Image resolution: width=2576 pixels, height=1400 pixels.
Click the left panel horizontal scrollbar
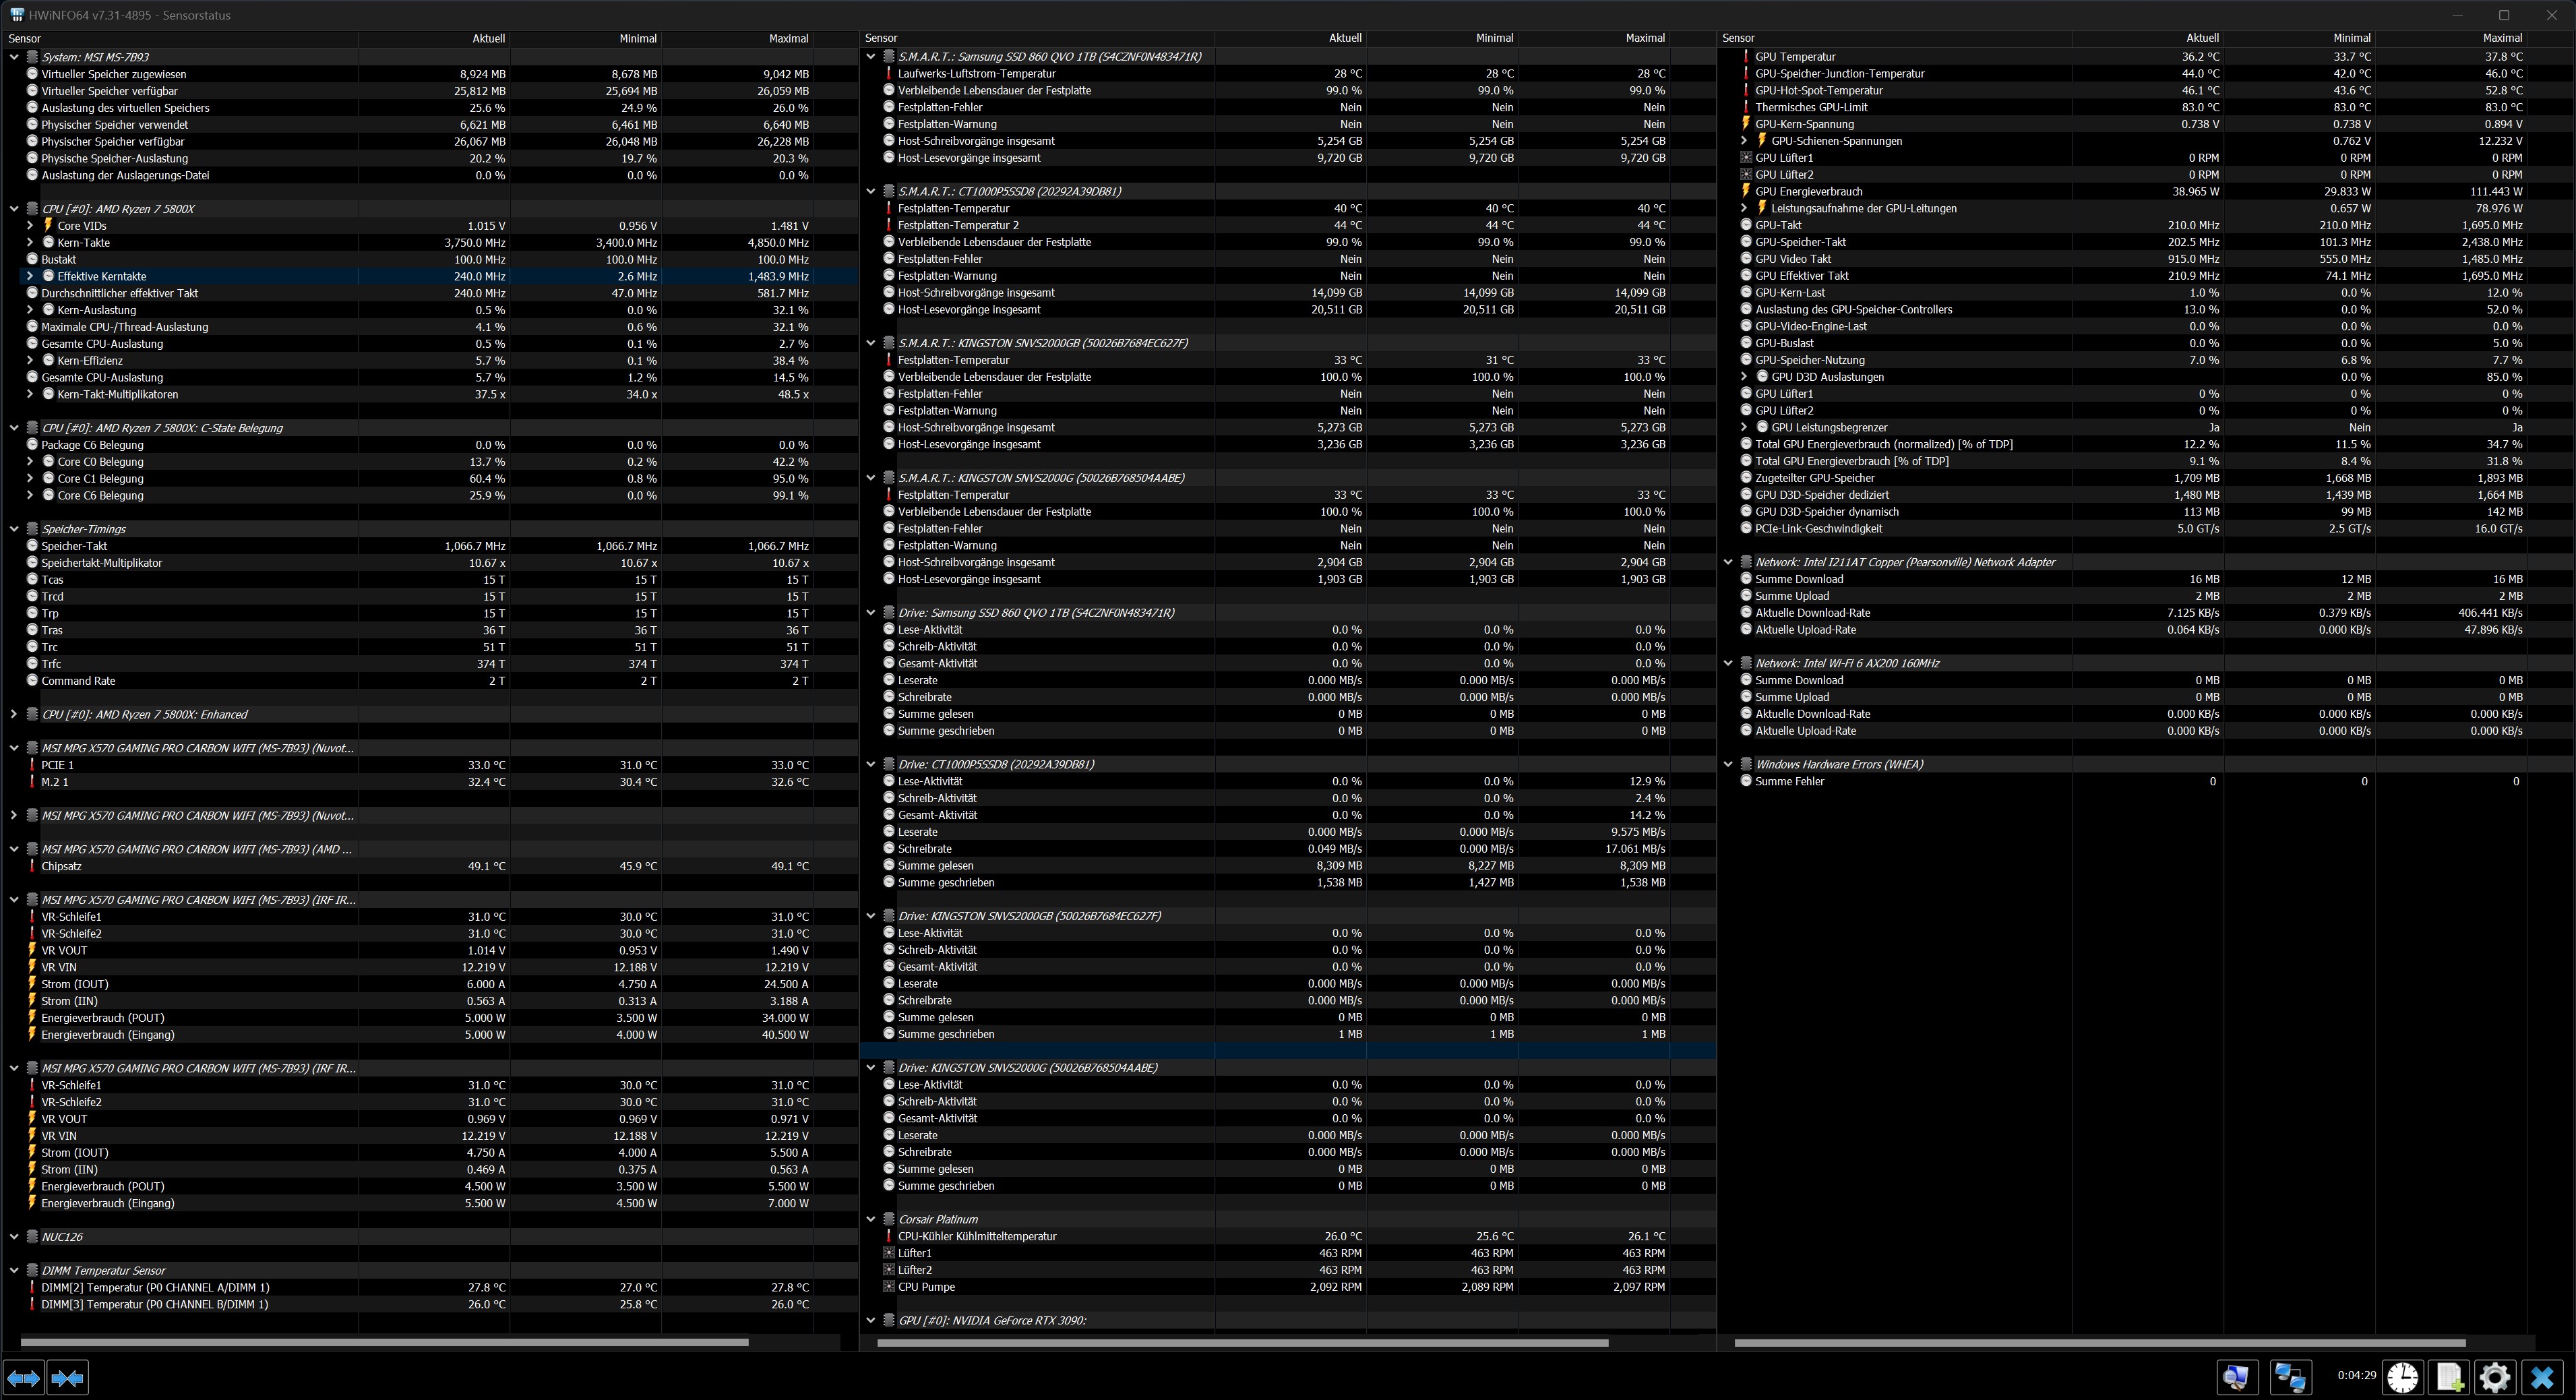(x=384, y=1342)
